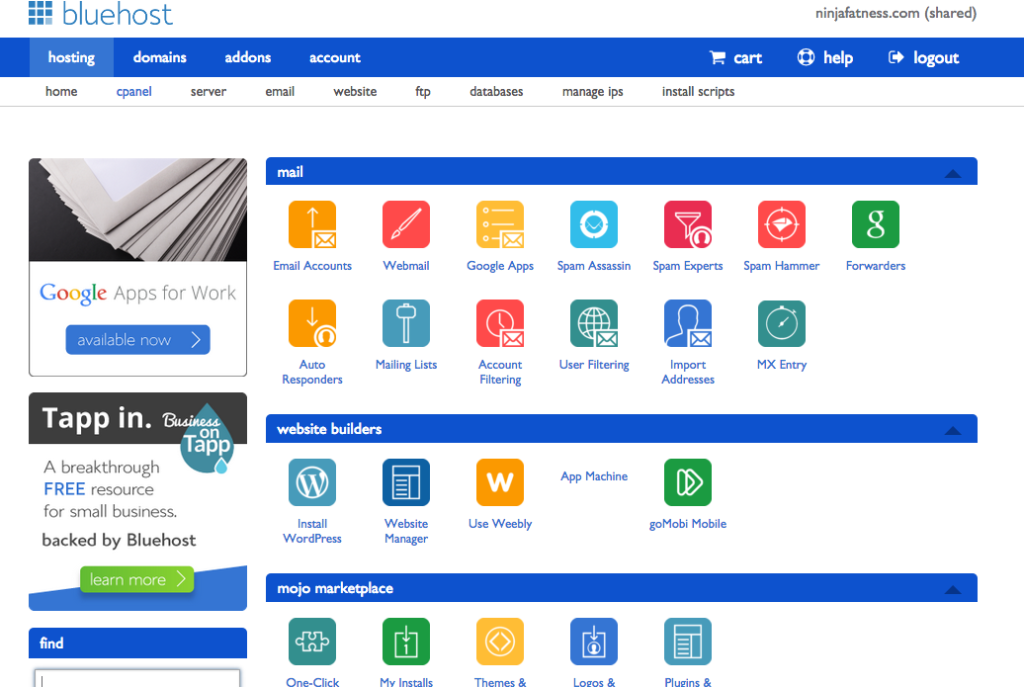This screenshot has height=687, width=1024.
Task: Click the ninjafatness.com (shared) account text
Action: (x=895, y=13)
